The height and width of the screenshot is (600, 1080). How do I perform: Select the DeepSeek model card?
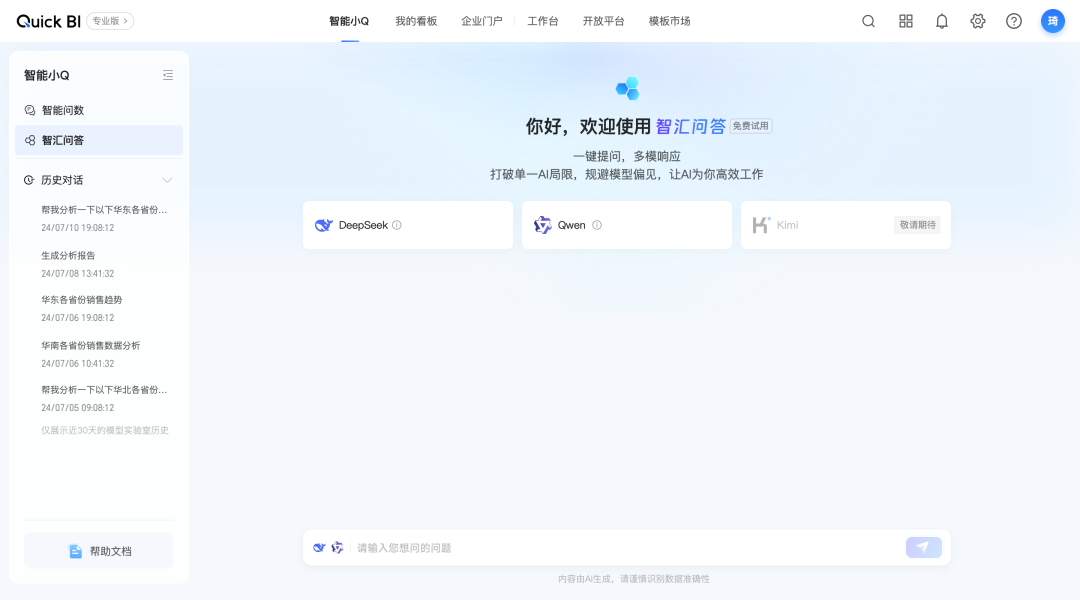point(408,225)
